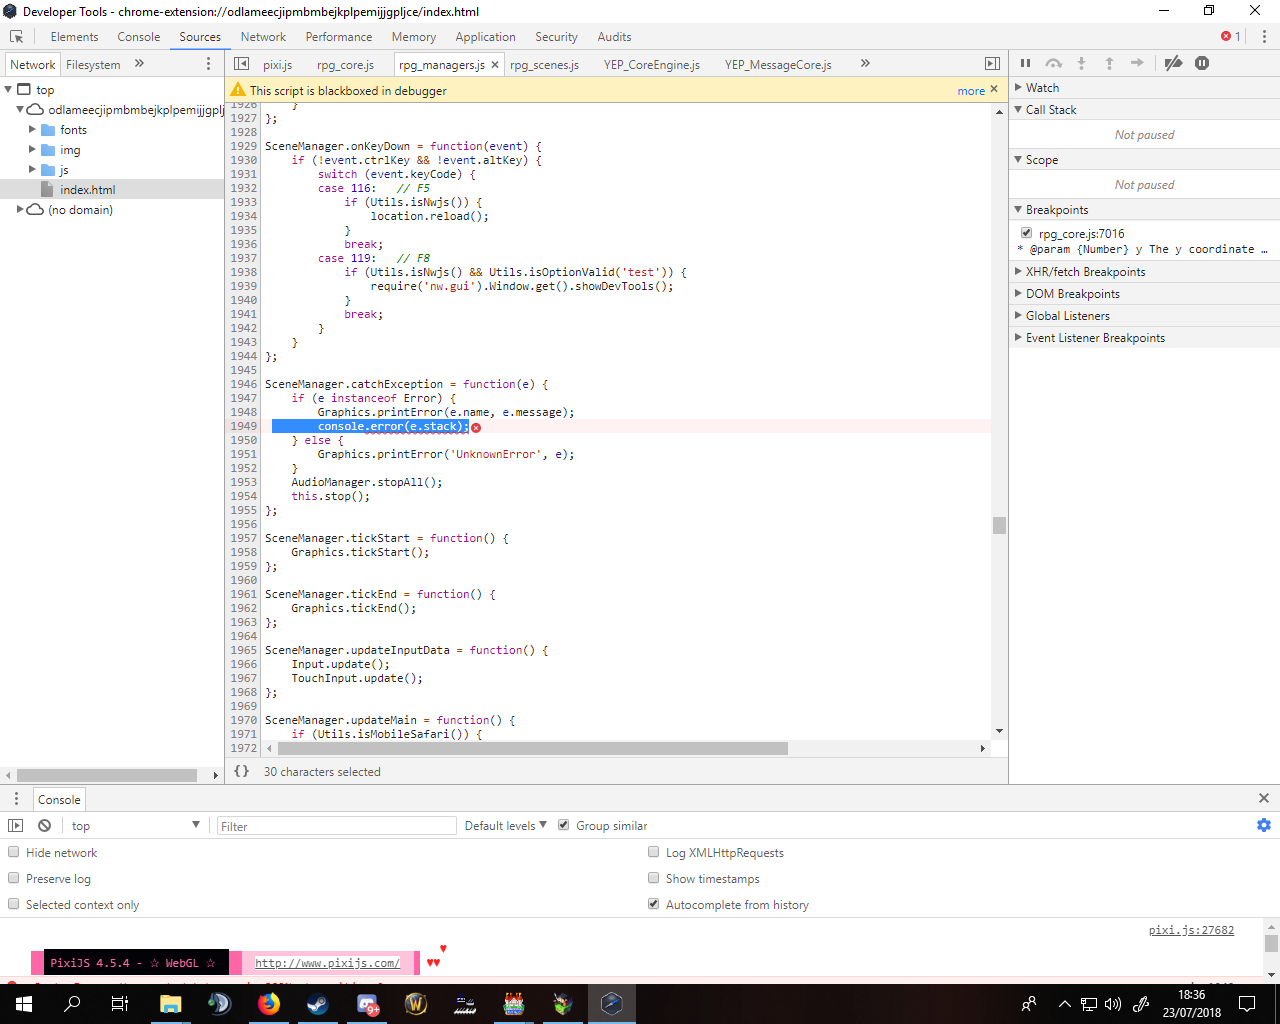Viewport: 1280px width, 1024px height.
Task: Expand the js folder
Action: [32, 169]
